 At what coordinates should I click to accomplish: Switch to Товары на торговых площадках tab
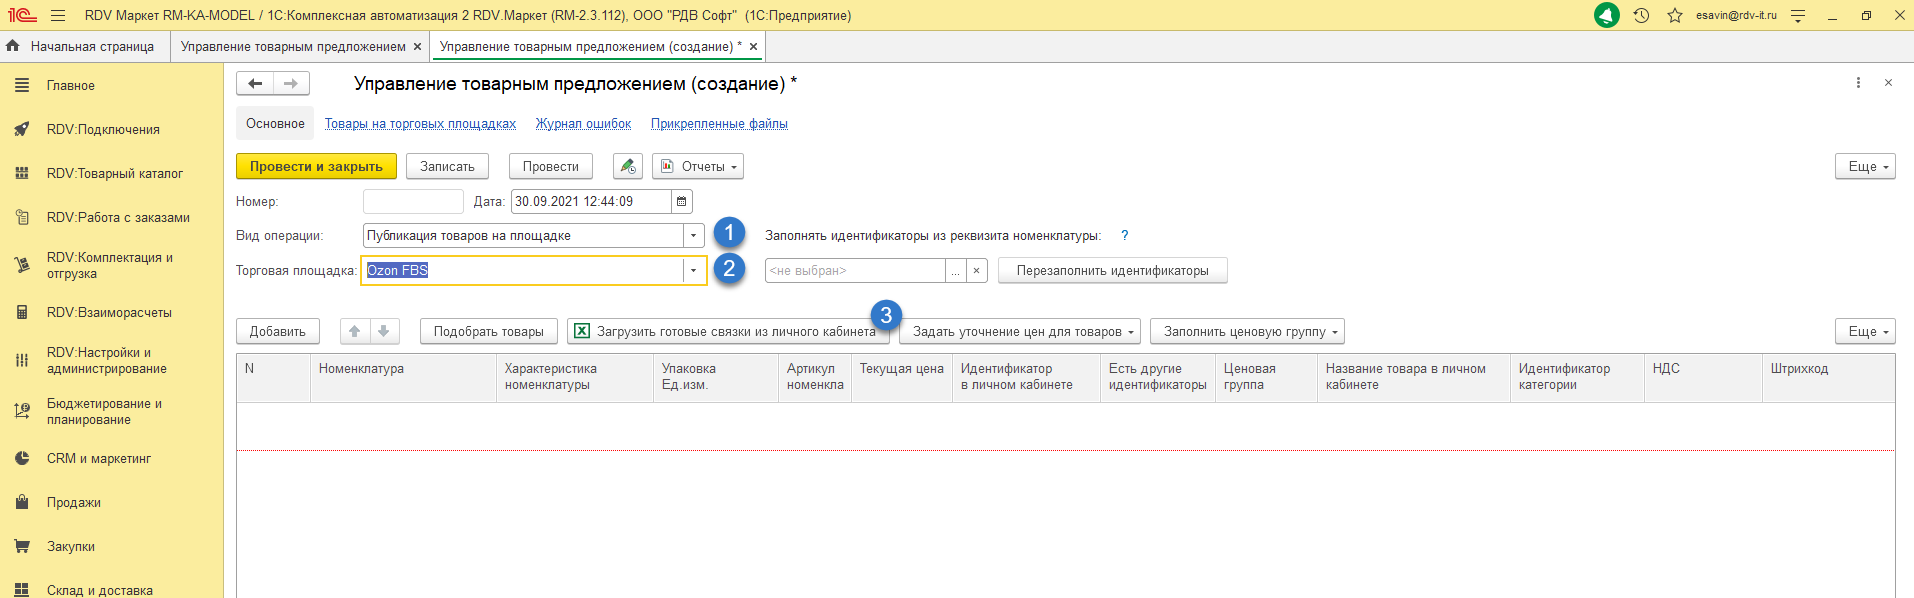pos(420,124)
